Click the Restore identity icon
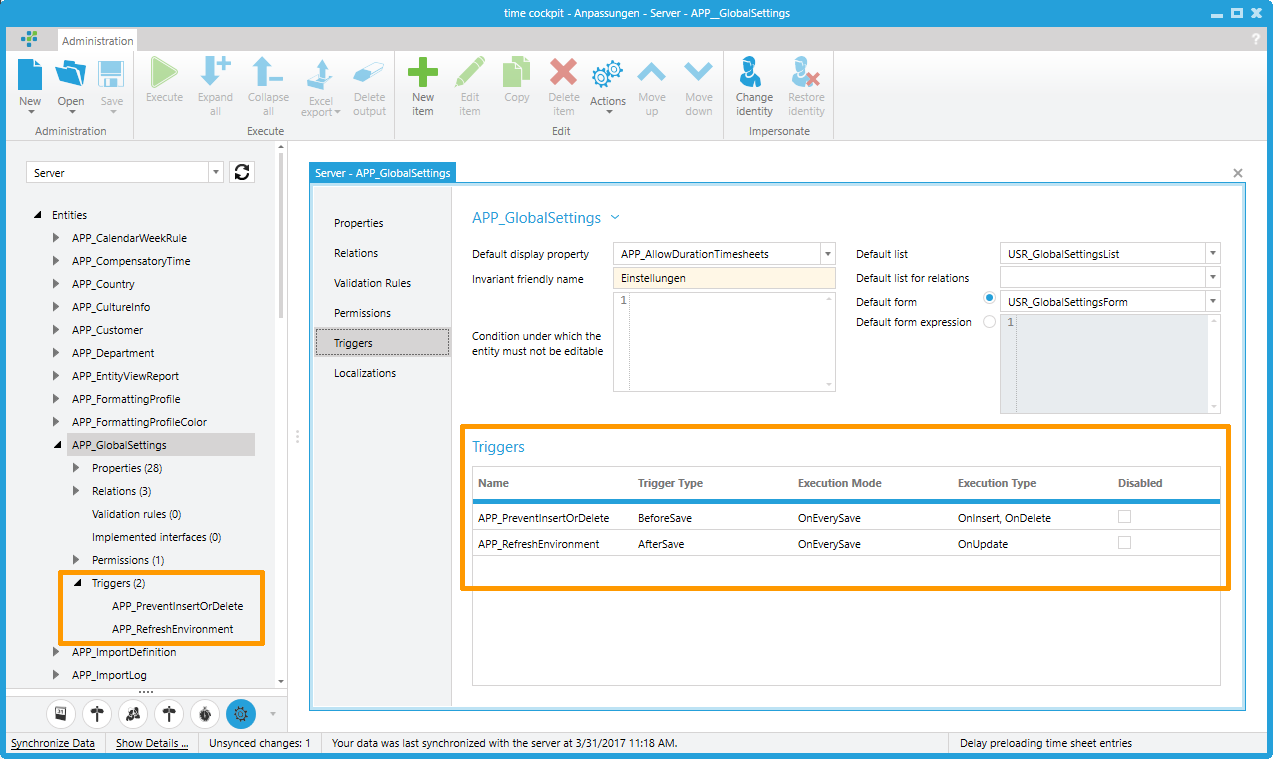The height and width of the screenshot is (759, 1273). (806, 72)
